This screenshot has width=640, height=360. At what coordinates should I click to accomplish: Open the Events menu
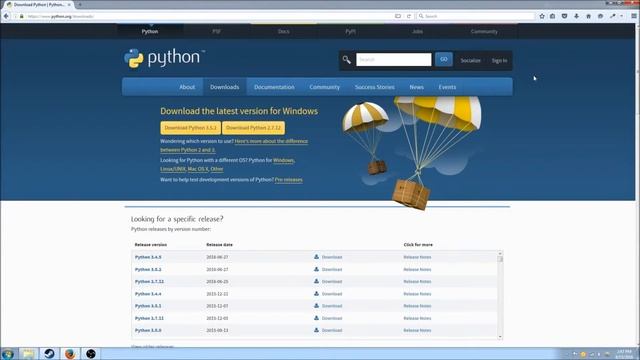pyautogui.click(x=447, y=87)
